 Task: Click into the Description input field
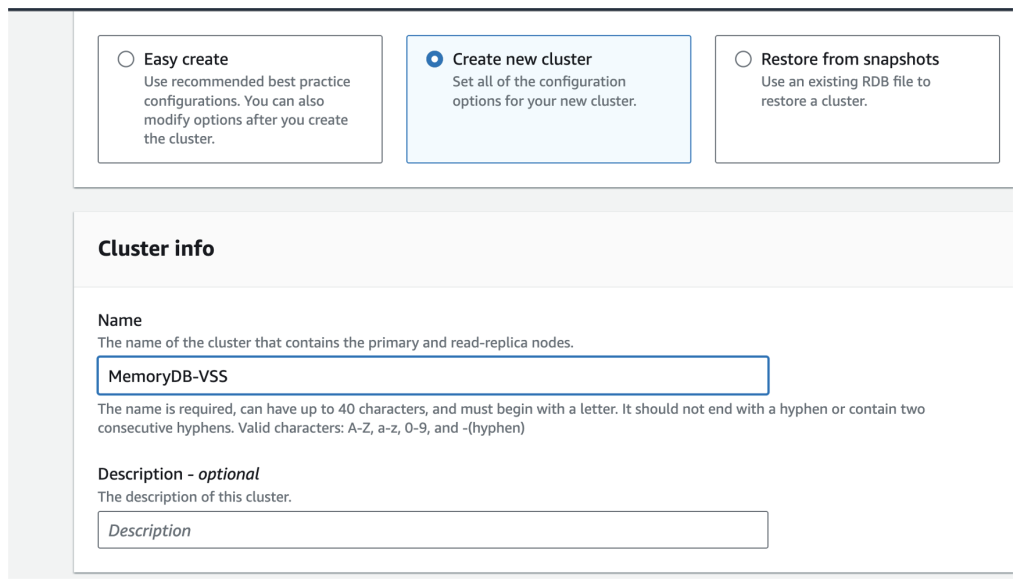(x=432, y=530)
